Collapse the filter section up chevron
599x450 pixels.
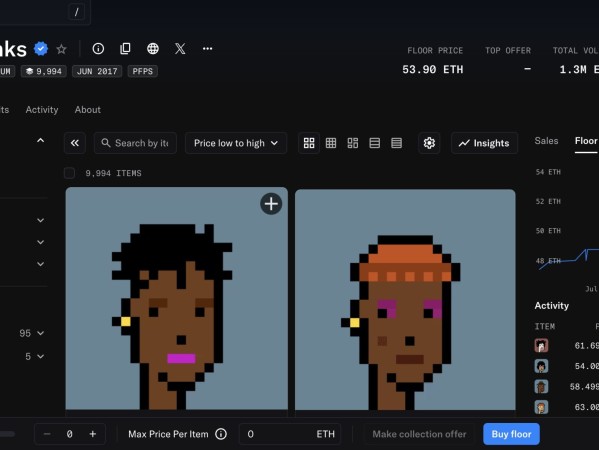tap(40, 141)
